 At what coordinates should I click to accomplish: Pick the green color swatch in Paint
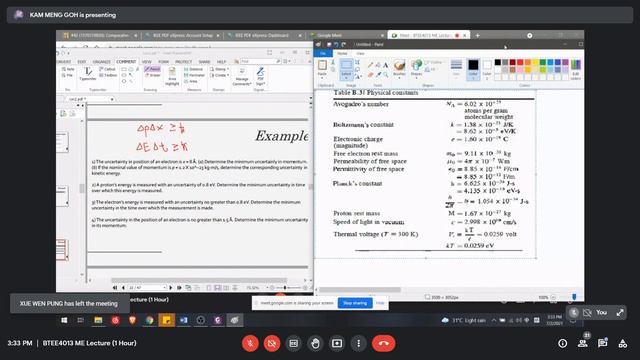[x=542, y=62]
